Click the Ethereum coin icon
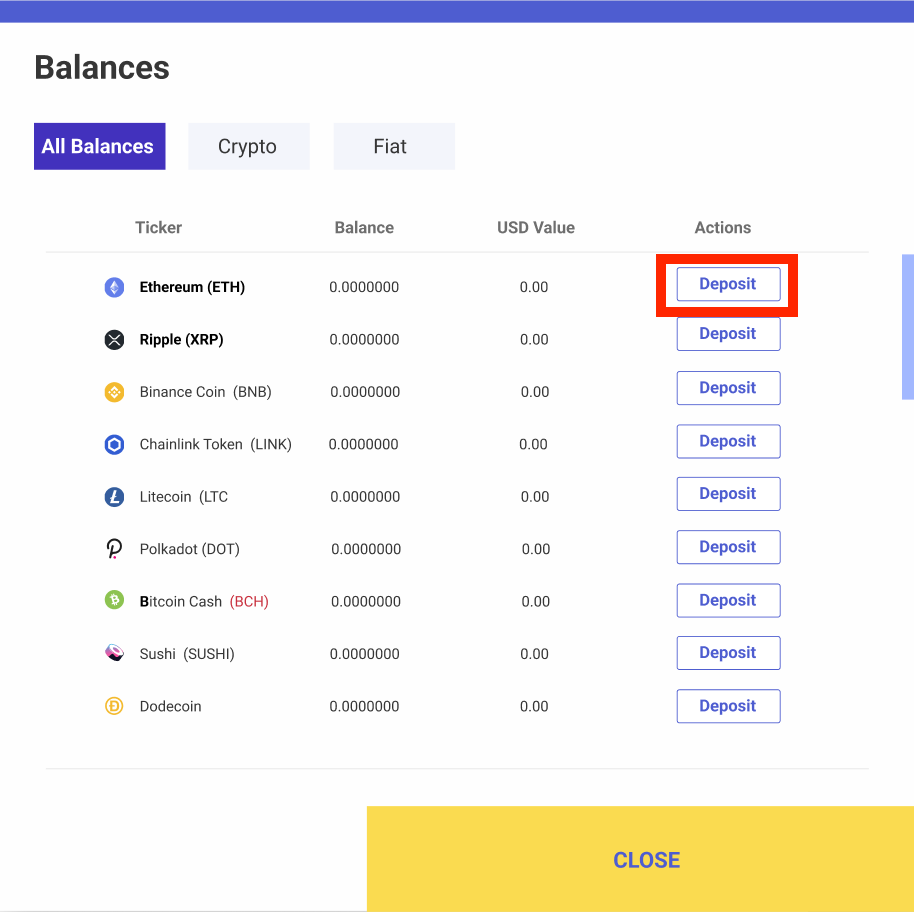914x912 pixels. tap(114, 287)
